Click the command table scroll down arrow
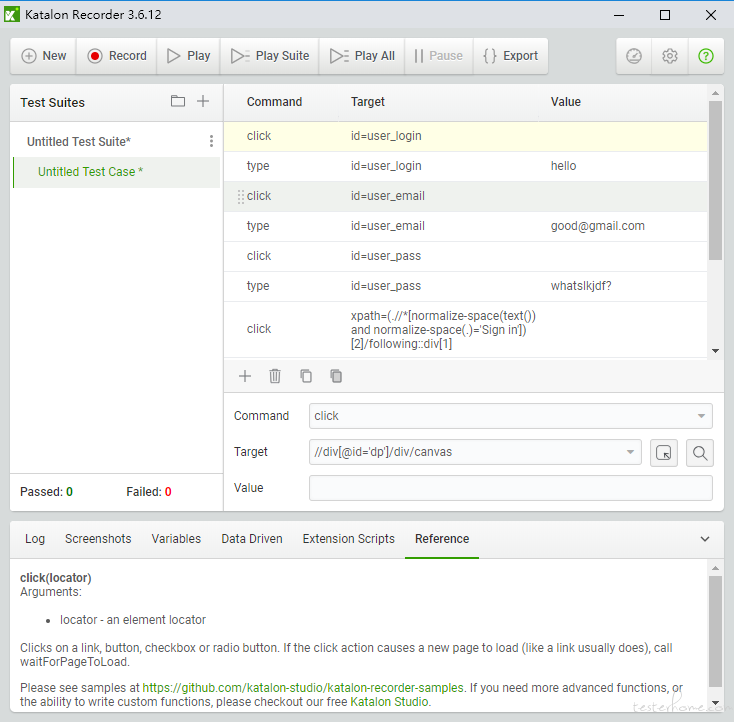Viewport: 734px width, 722px height. click(x=715, y=351)
